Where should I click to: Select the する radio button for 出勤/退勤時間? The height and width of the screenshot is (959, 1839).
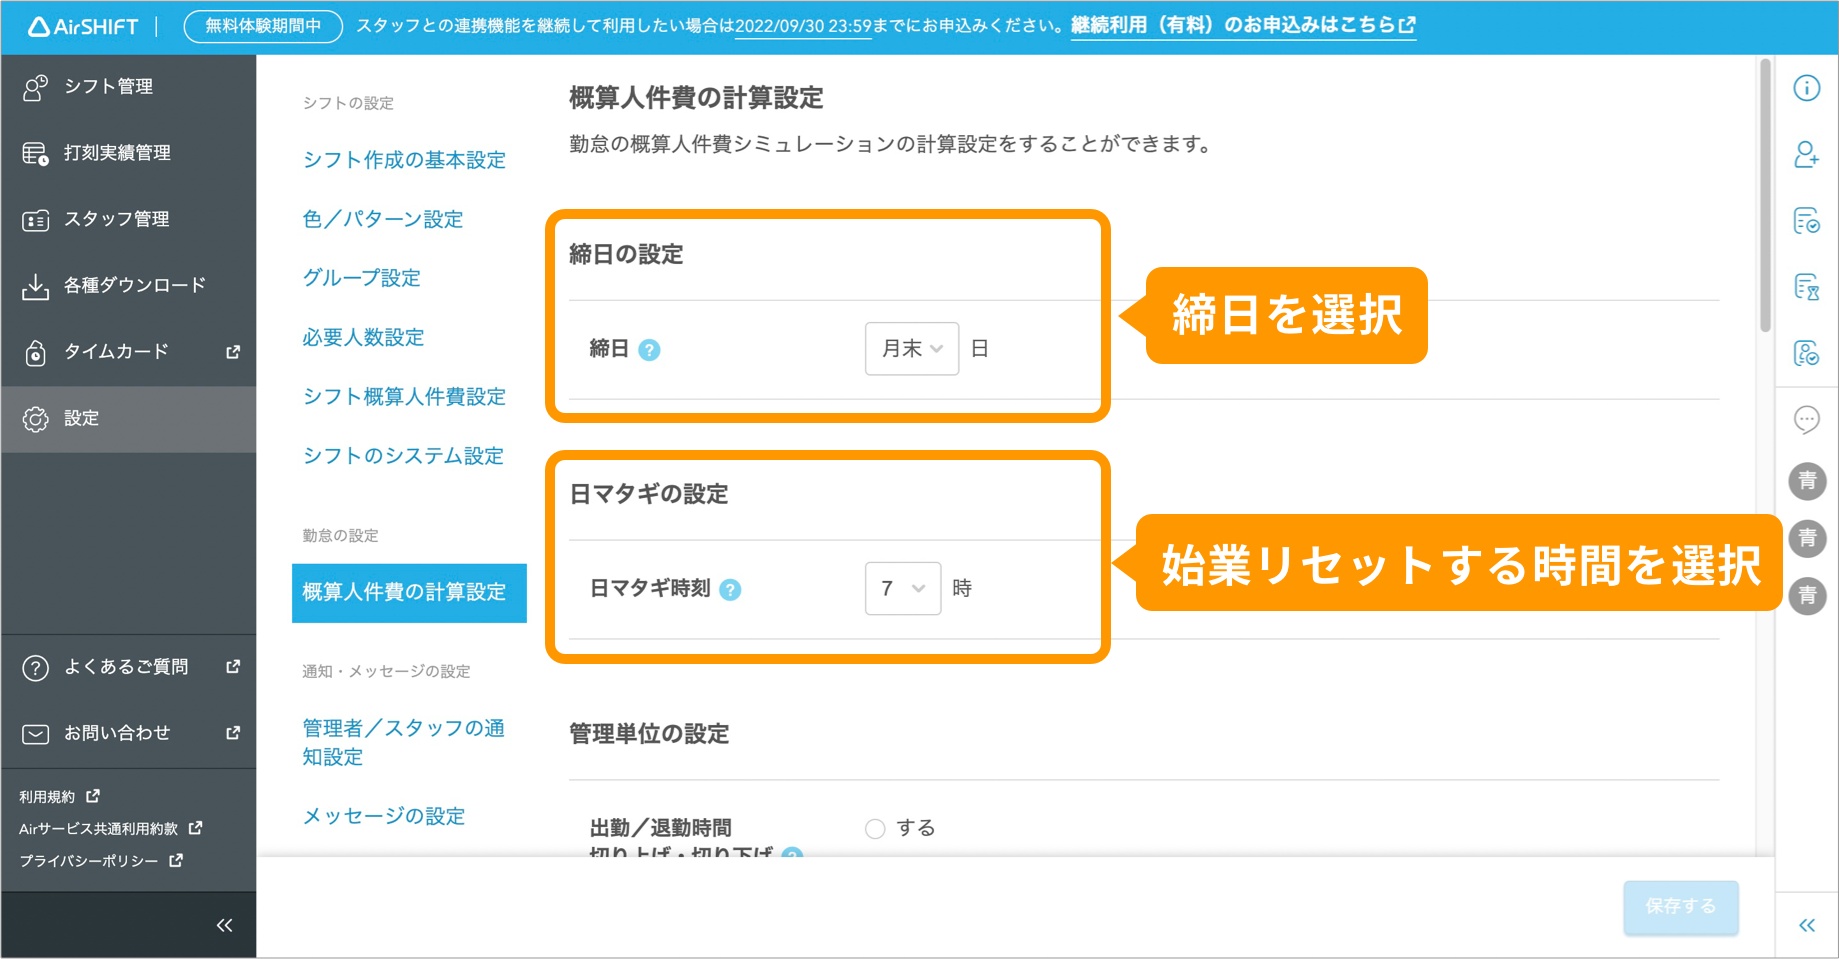[x=875, y=829]
